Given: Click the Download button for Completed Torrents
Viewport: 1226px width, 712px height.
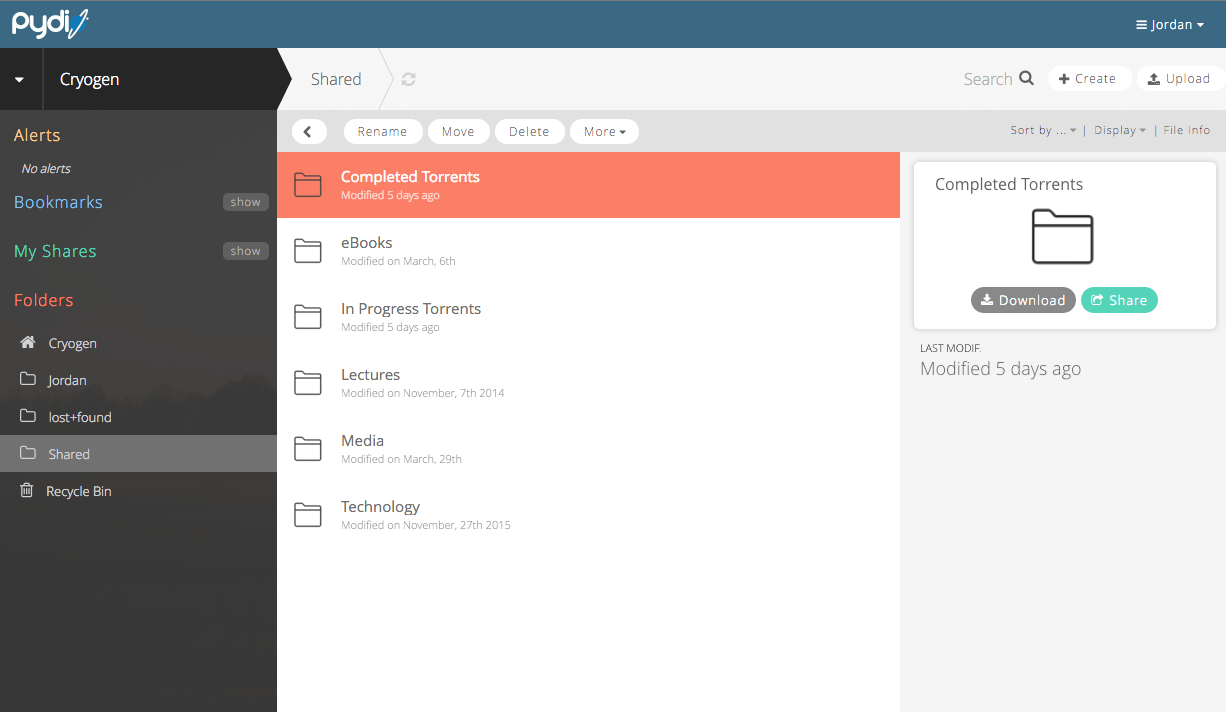Looking at the screenshot, I should pyautogui.click(x=1023, y=300).
